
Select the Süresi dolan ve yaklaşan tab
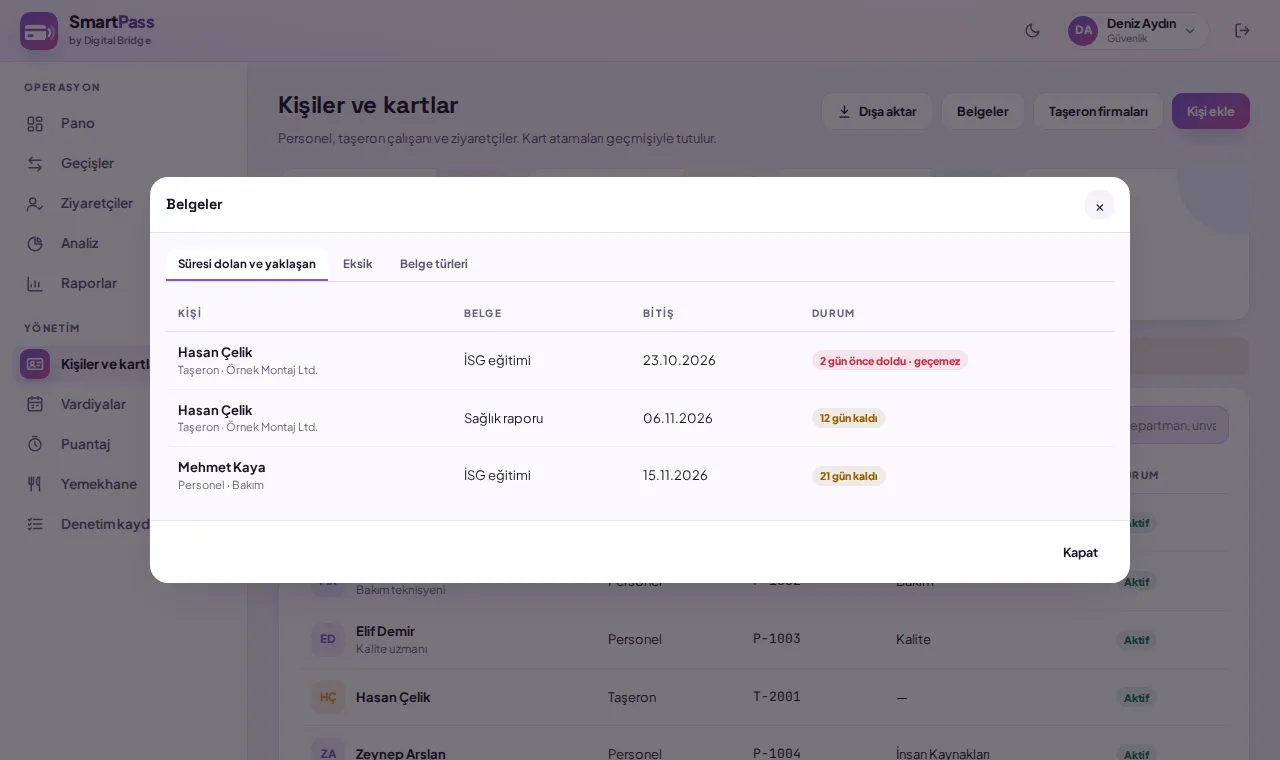click(x=247, y=264)
